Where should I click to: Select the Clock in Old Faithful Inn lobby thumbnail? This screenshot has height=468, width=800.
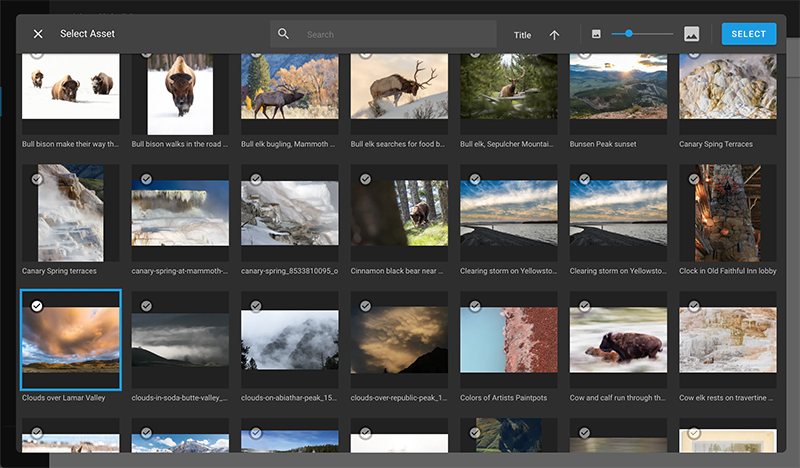pos(728,213)
